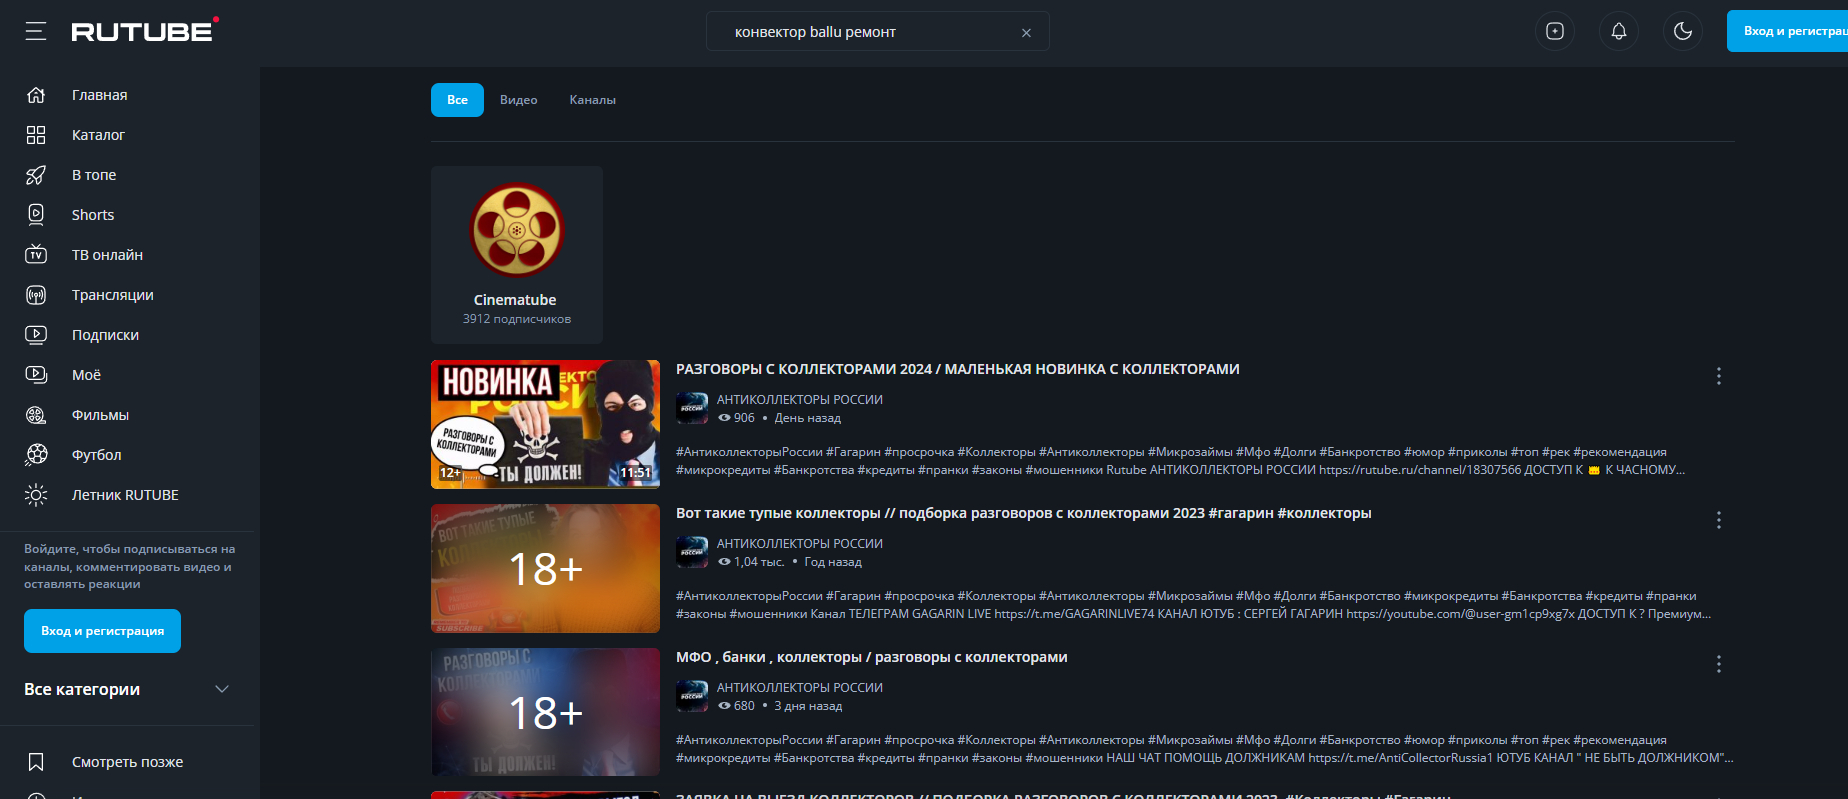
Task: Open video title 'Вот такие тупые коллекторы'
Action: [x=1024, y=513]
